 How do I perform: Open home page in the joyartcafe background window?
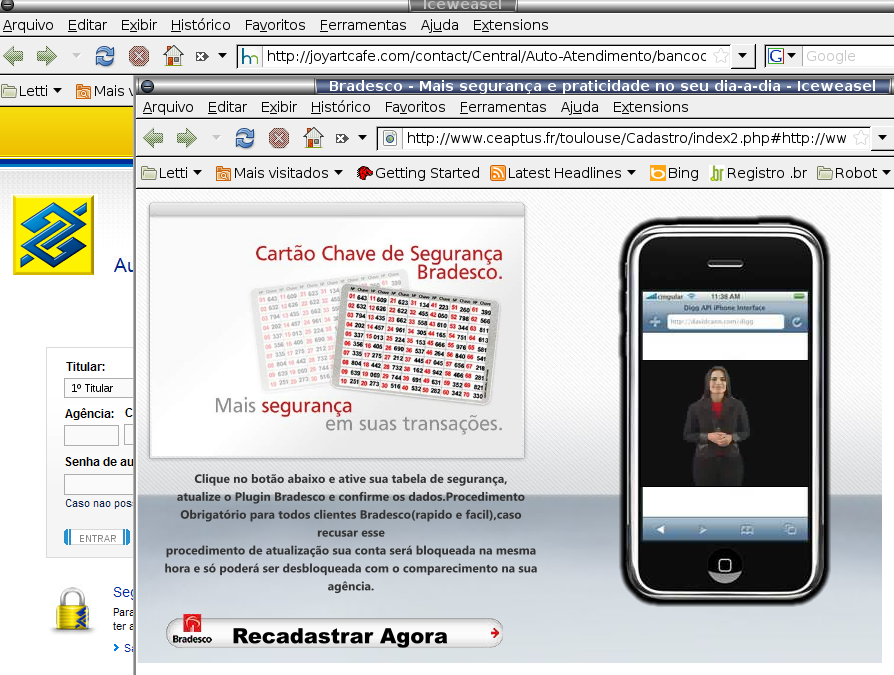(x=173, y=56)
